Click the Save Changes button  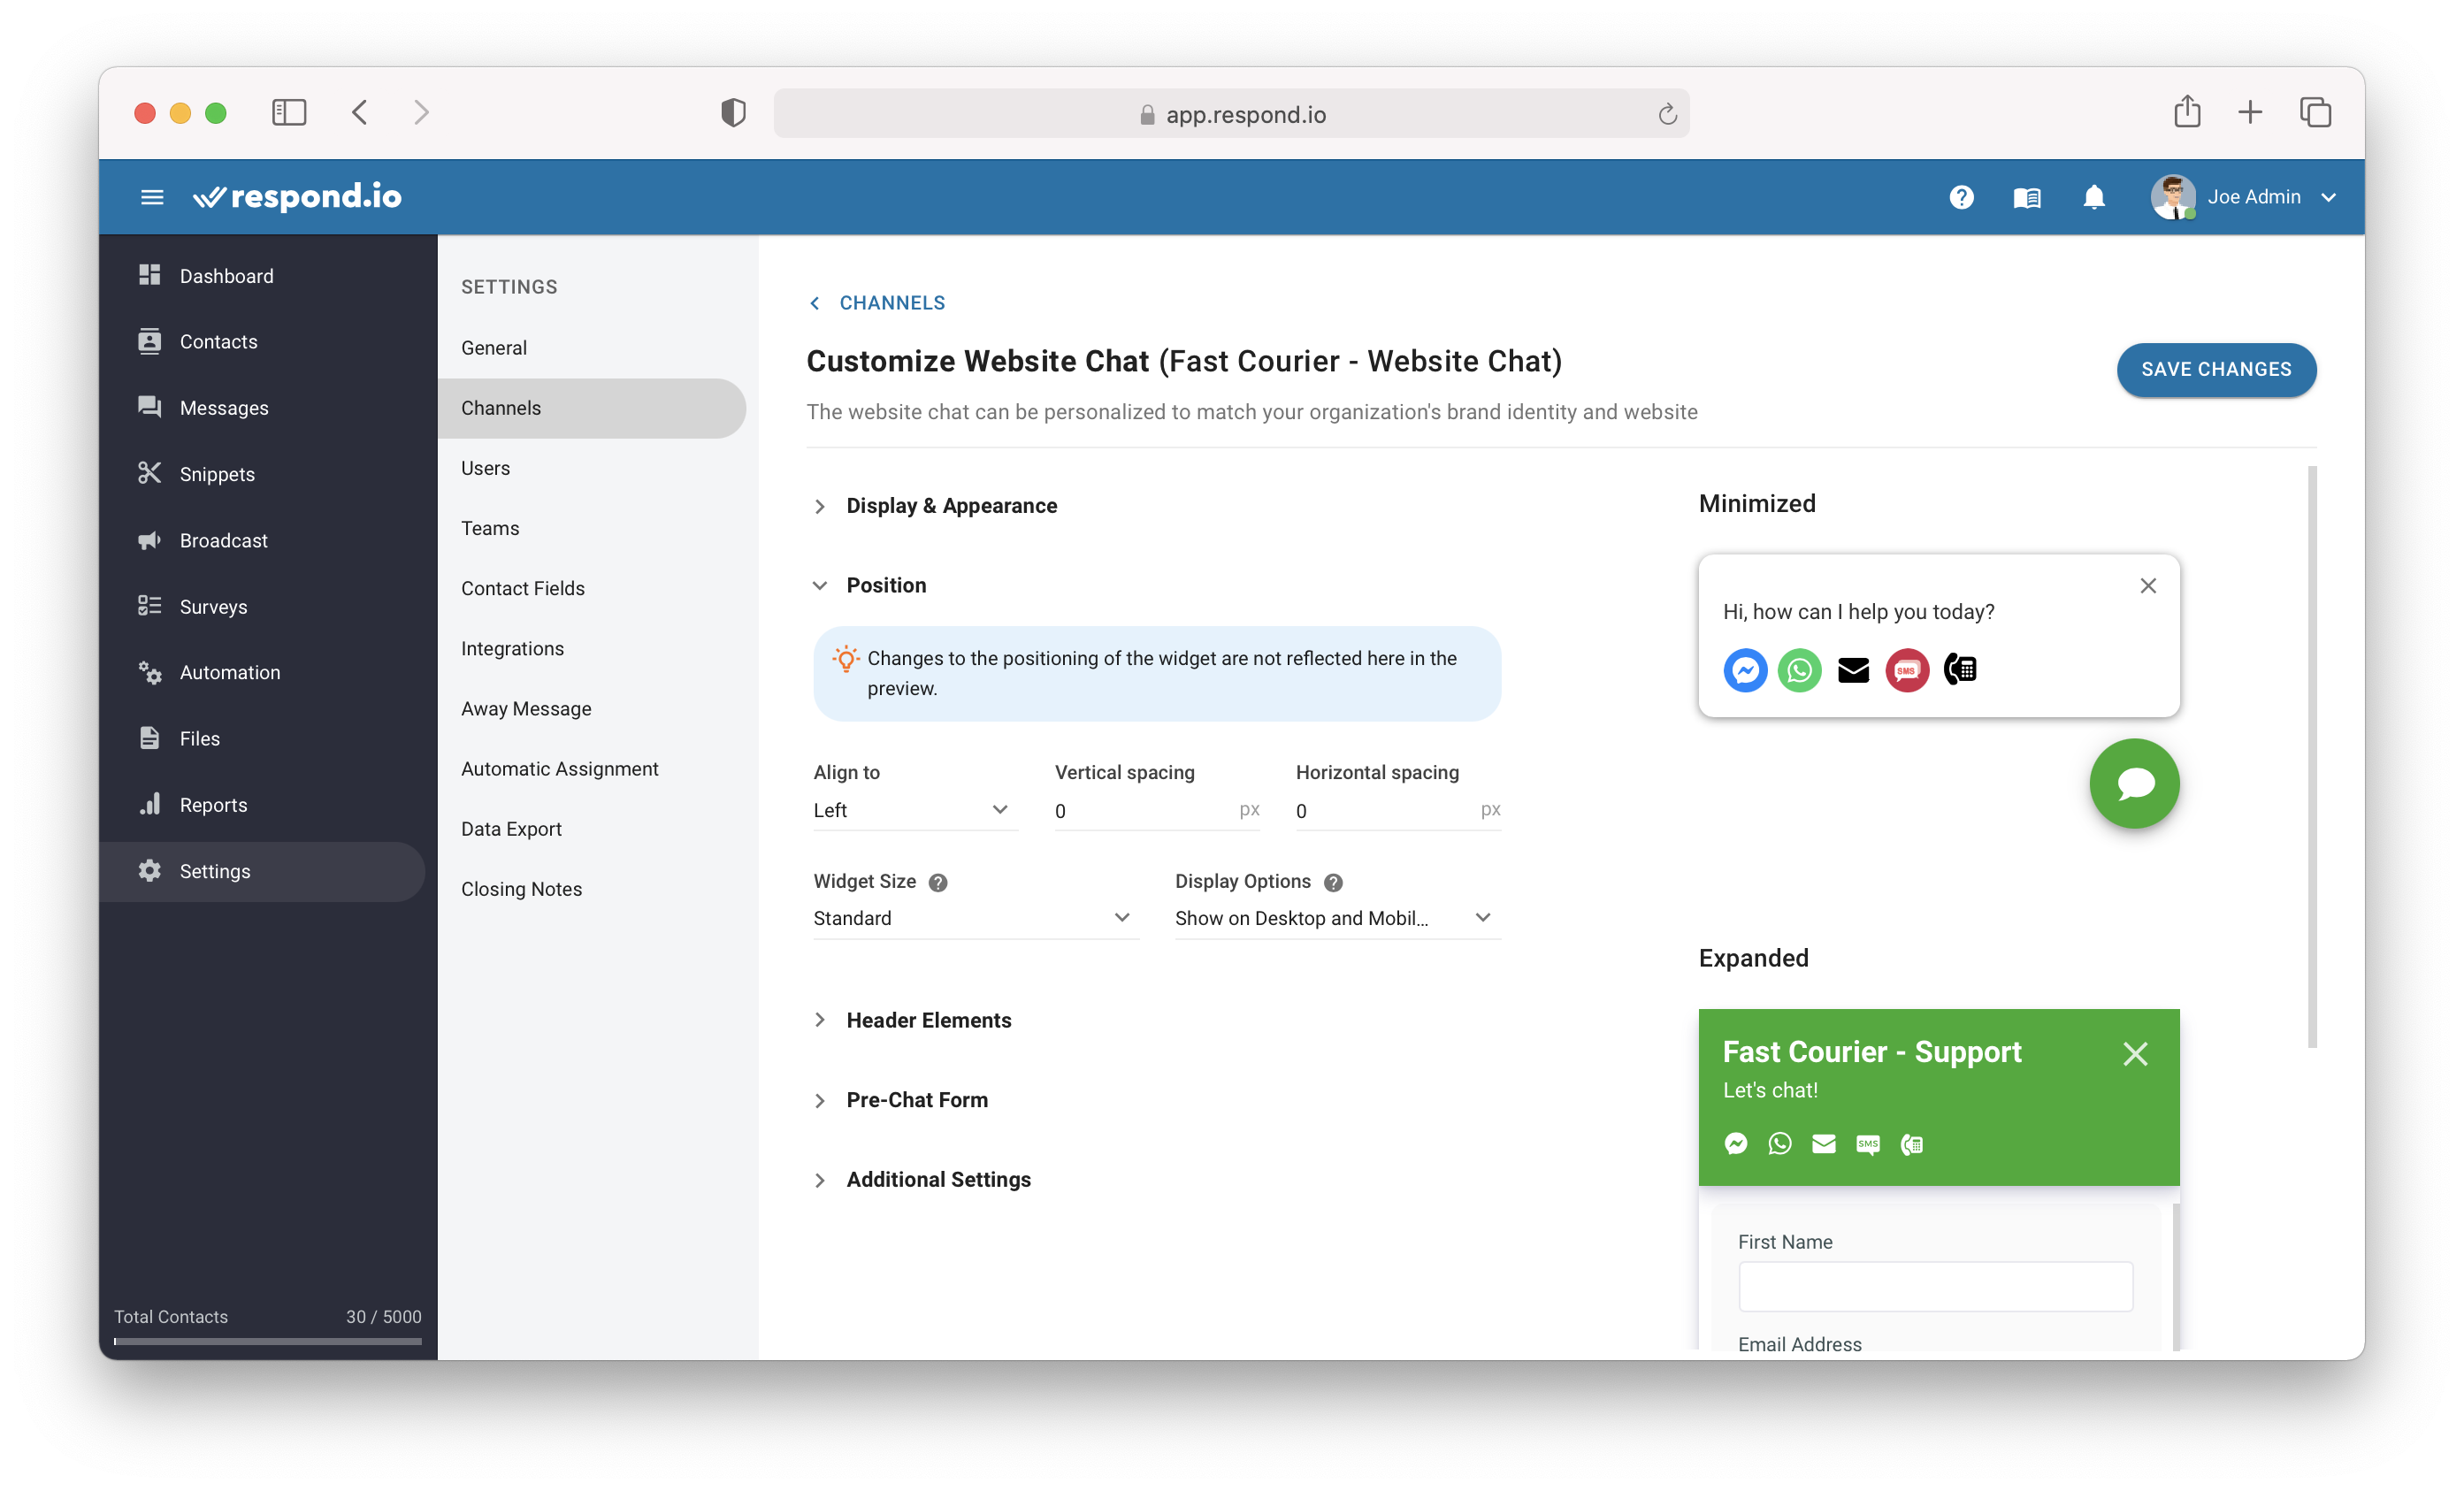2215,370
